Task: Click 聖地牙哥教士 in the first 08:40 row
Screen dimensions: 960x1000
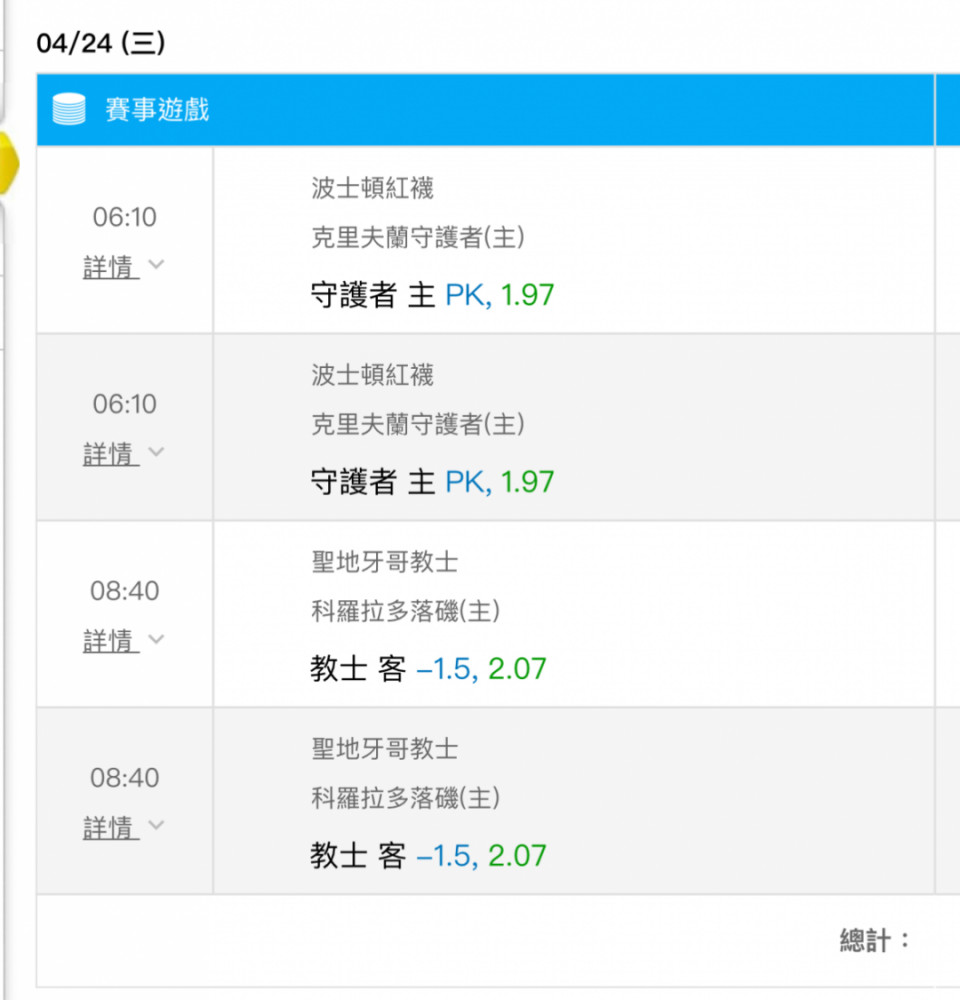Action: coord(384,562)
